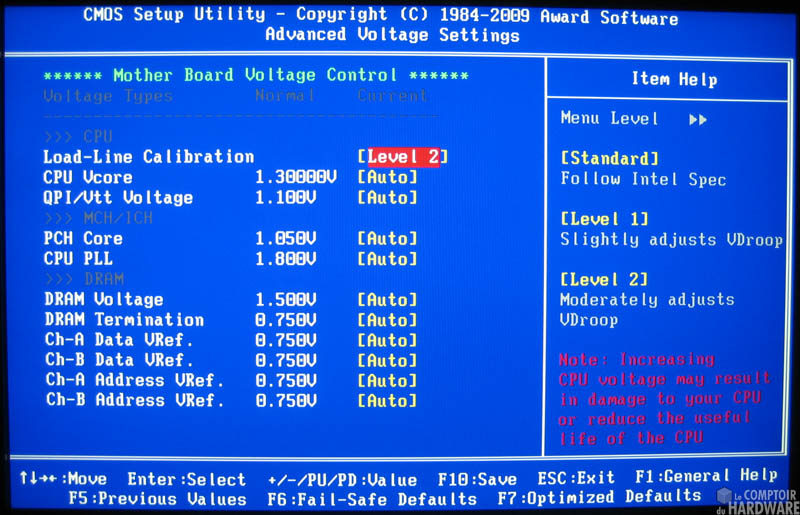Select the DRAM Termination Auto value
The image size is (800, 515).
click(x=387, y=320)
